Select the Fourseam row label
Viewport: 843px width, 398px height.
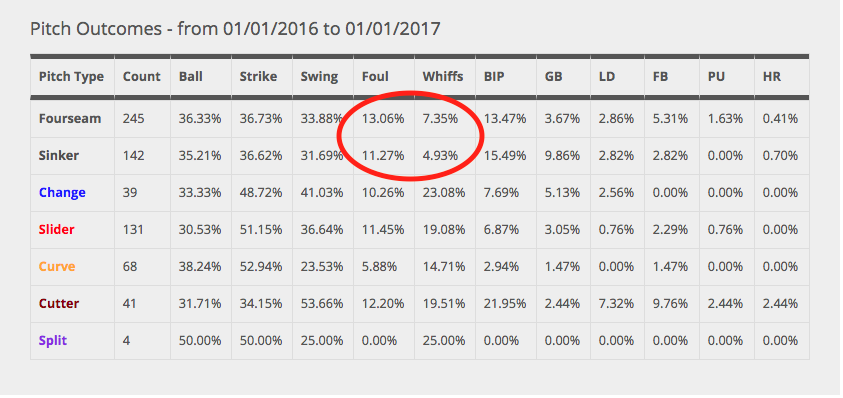pyautogui.click(x=70, y=118)
